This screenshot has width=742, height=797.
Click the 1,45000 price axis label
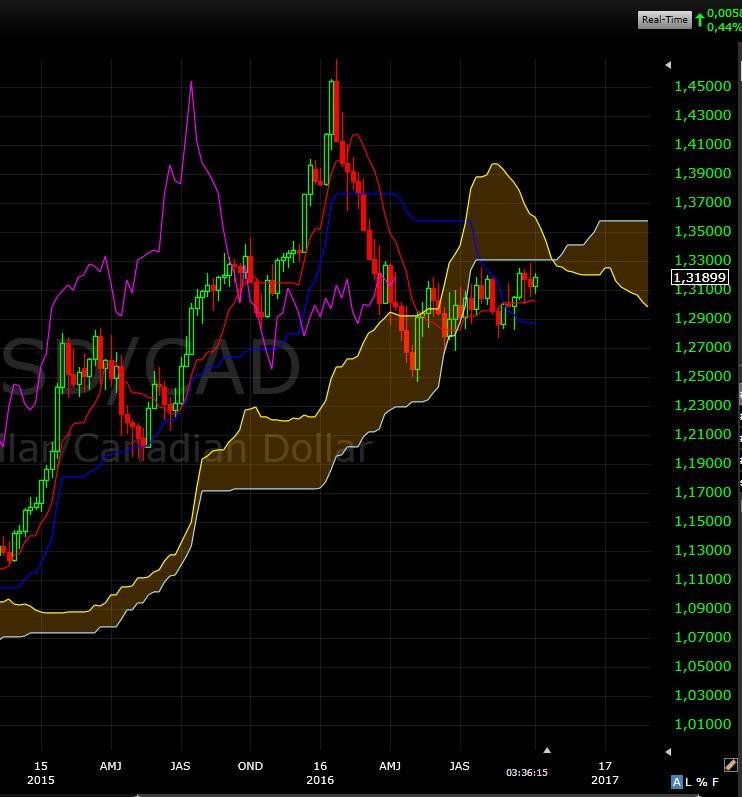click(703, 86)
